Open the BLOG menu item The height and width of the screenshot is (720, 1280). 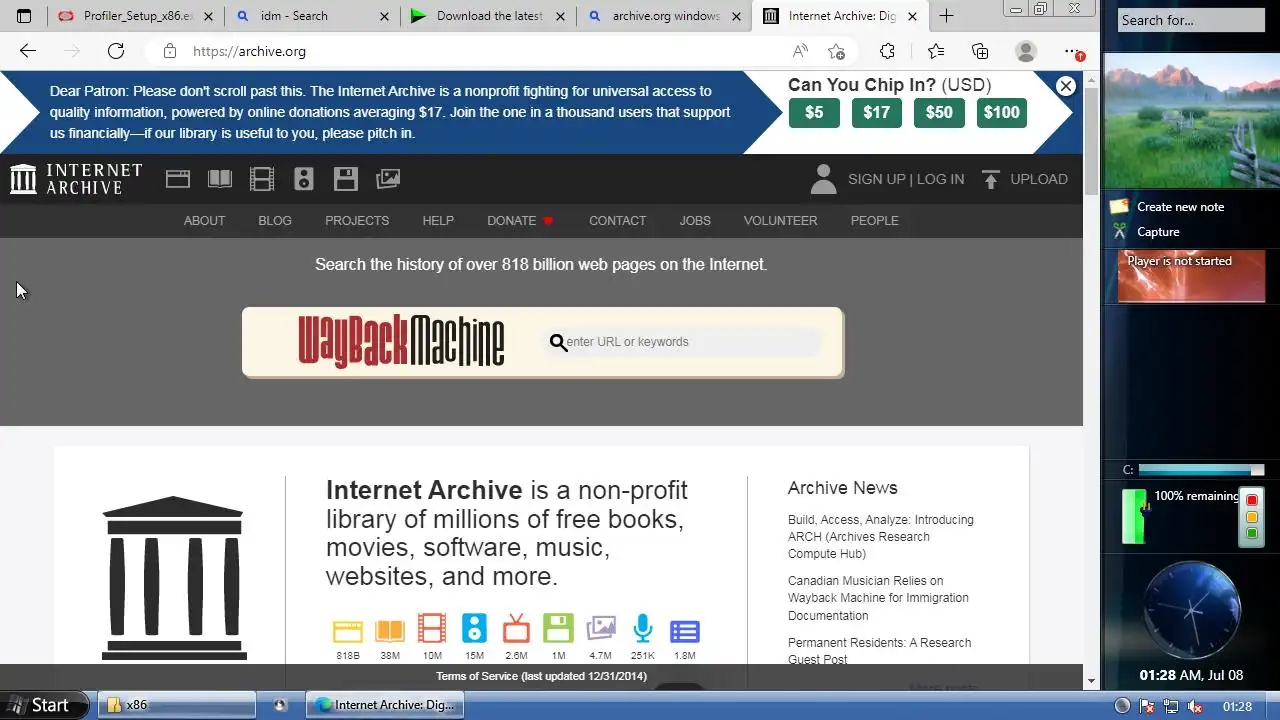(x=275, y=221)
